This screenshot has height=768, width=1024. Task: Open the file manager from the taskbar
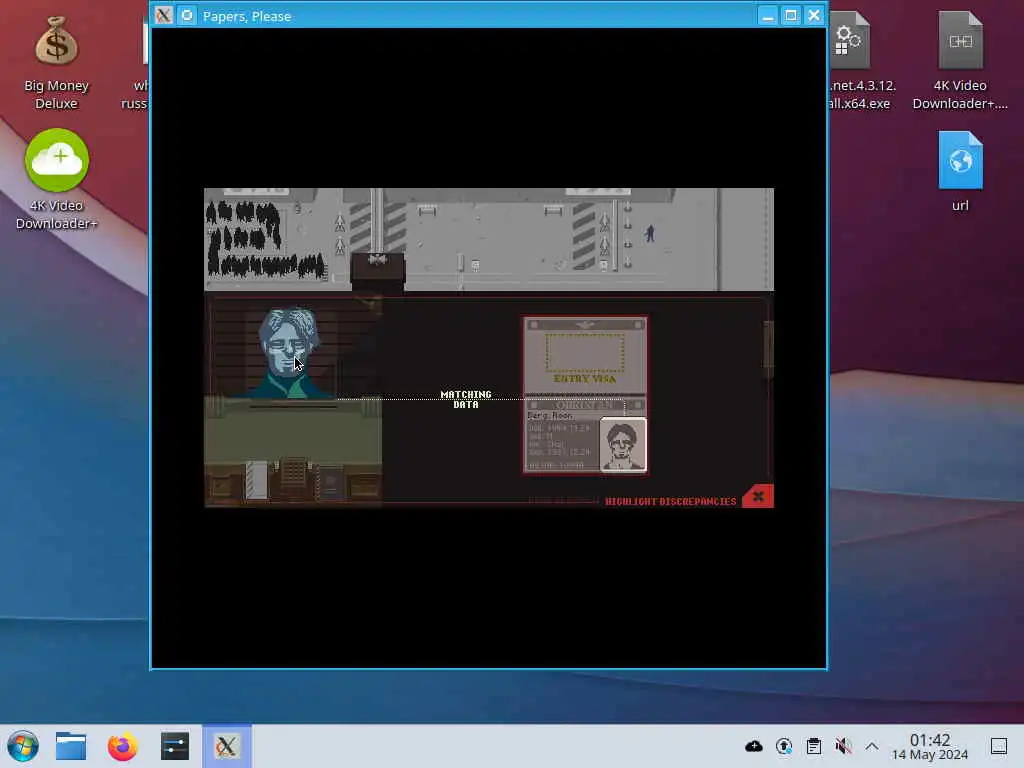(x=71, y=746)
